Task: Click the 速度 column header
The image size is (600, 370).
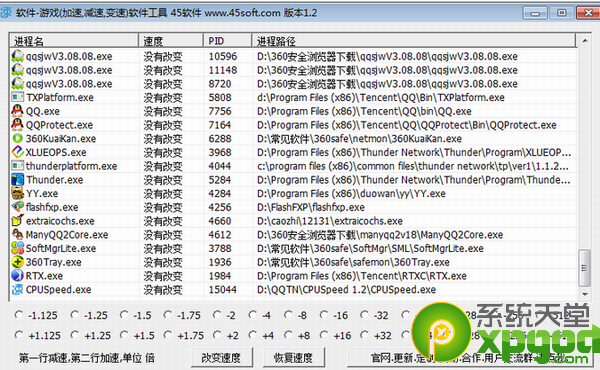Action: [x=171, y=41]
